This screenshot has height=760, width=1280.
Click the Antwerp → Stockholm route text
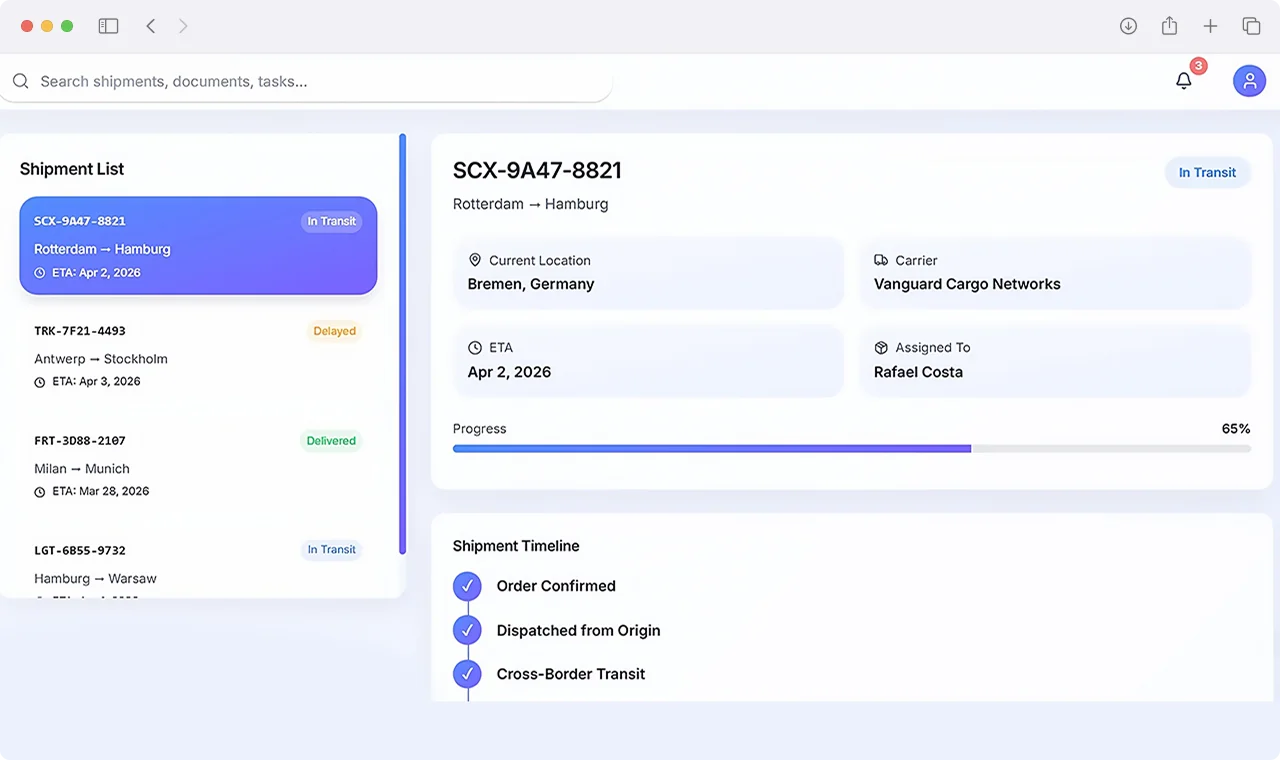(101, 359)
